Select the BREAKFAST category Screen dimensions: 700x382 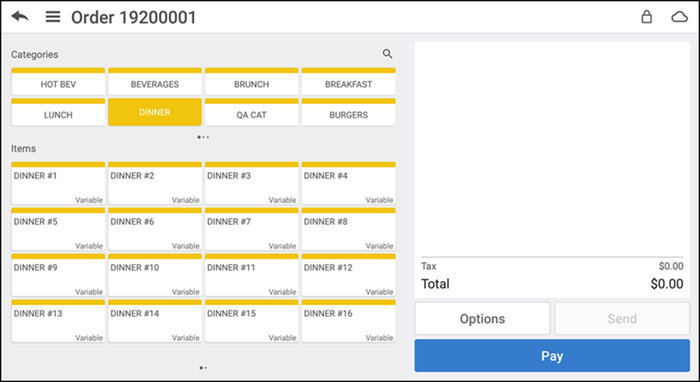[x=349, y=82]
